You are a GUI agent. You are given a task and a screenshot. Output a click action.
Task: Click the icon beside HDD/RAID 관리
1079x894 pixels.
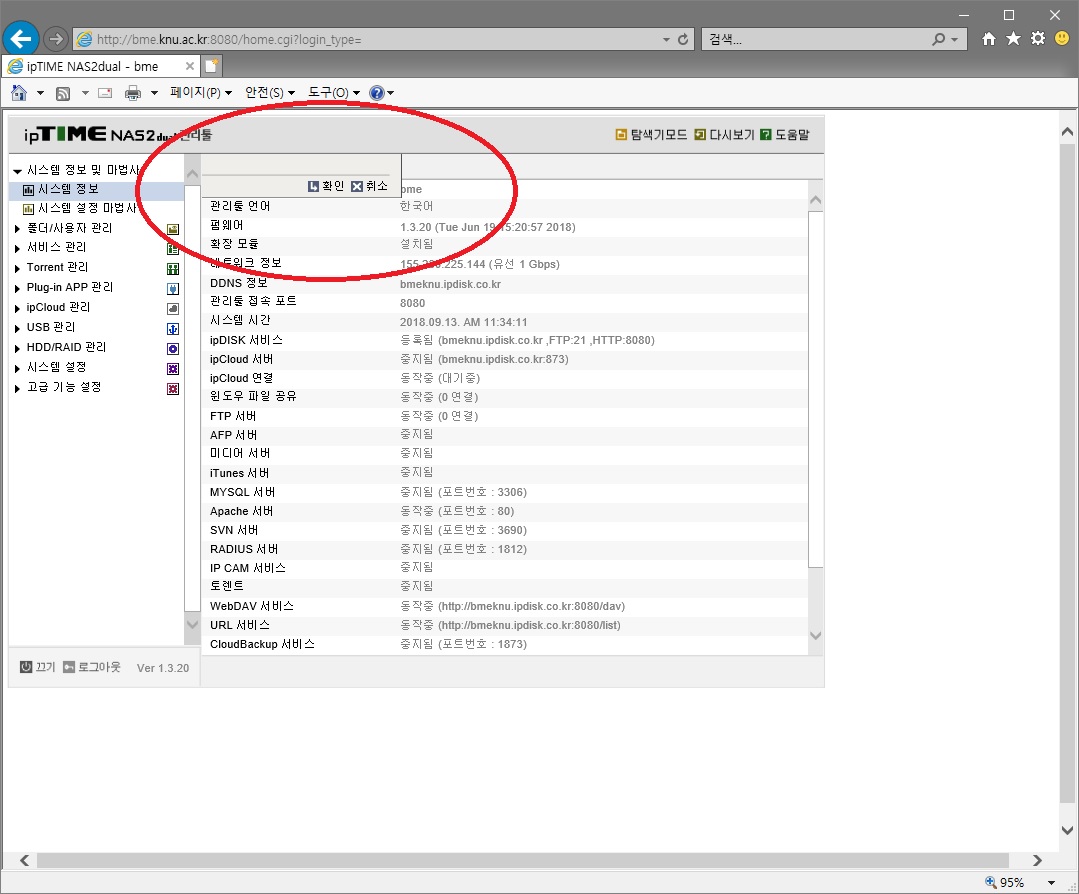click(x=173, y=349)
